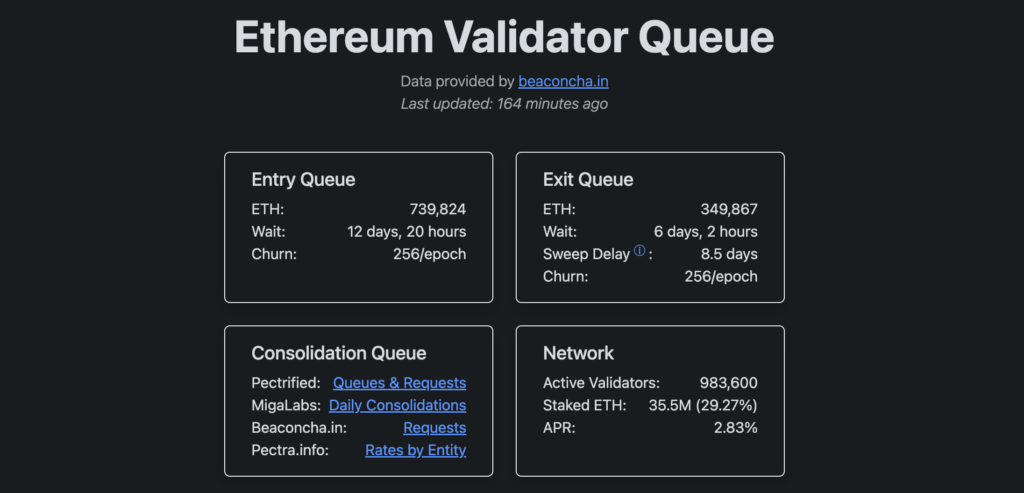Screen dimensions: 1024x493
Task: Follow the Beaconcha.in Requests link
Action: pos(434,428)
